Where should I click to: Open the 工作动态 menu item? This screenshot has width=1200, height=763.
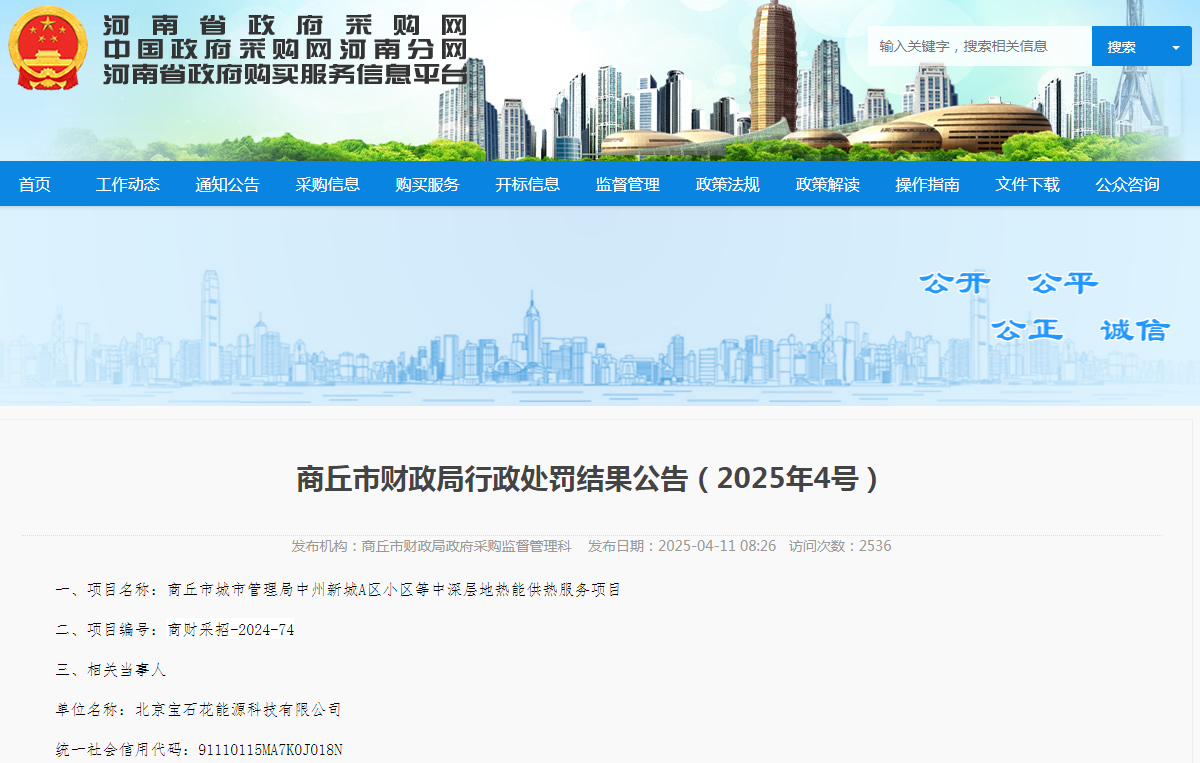pos(127,184)
